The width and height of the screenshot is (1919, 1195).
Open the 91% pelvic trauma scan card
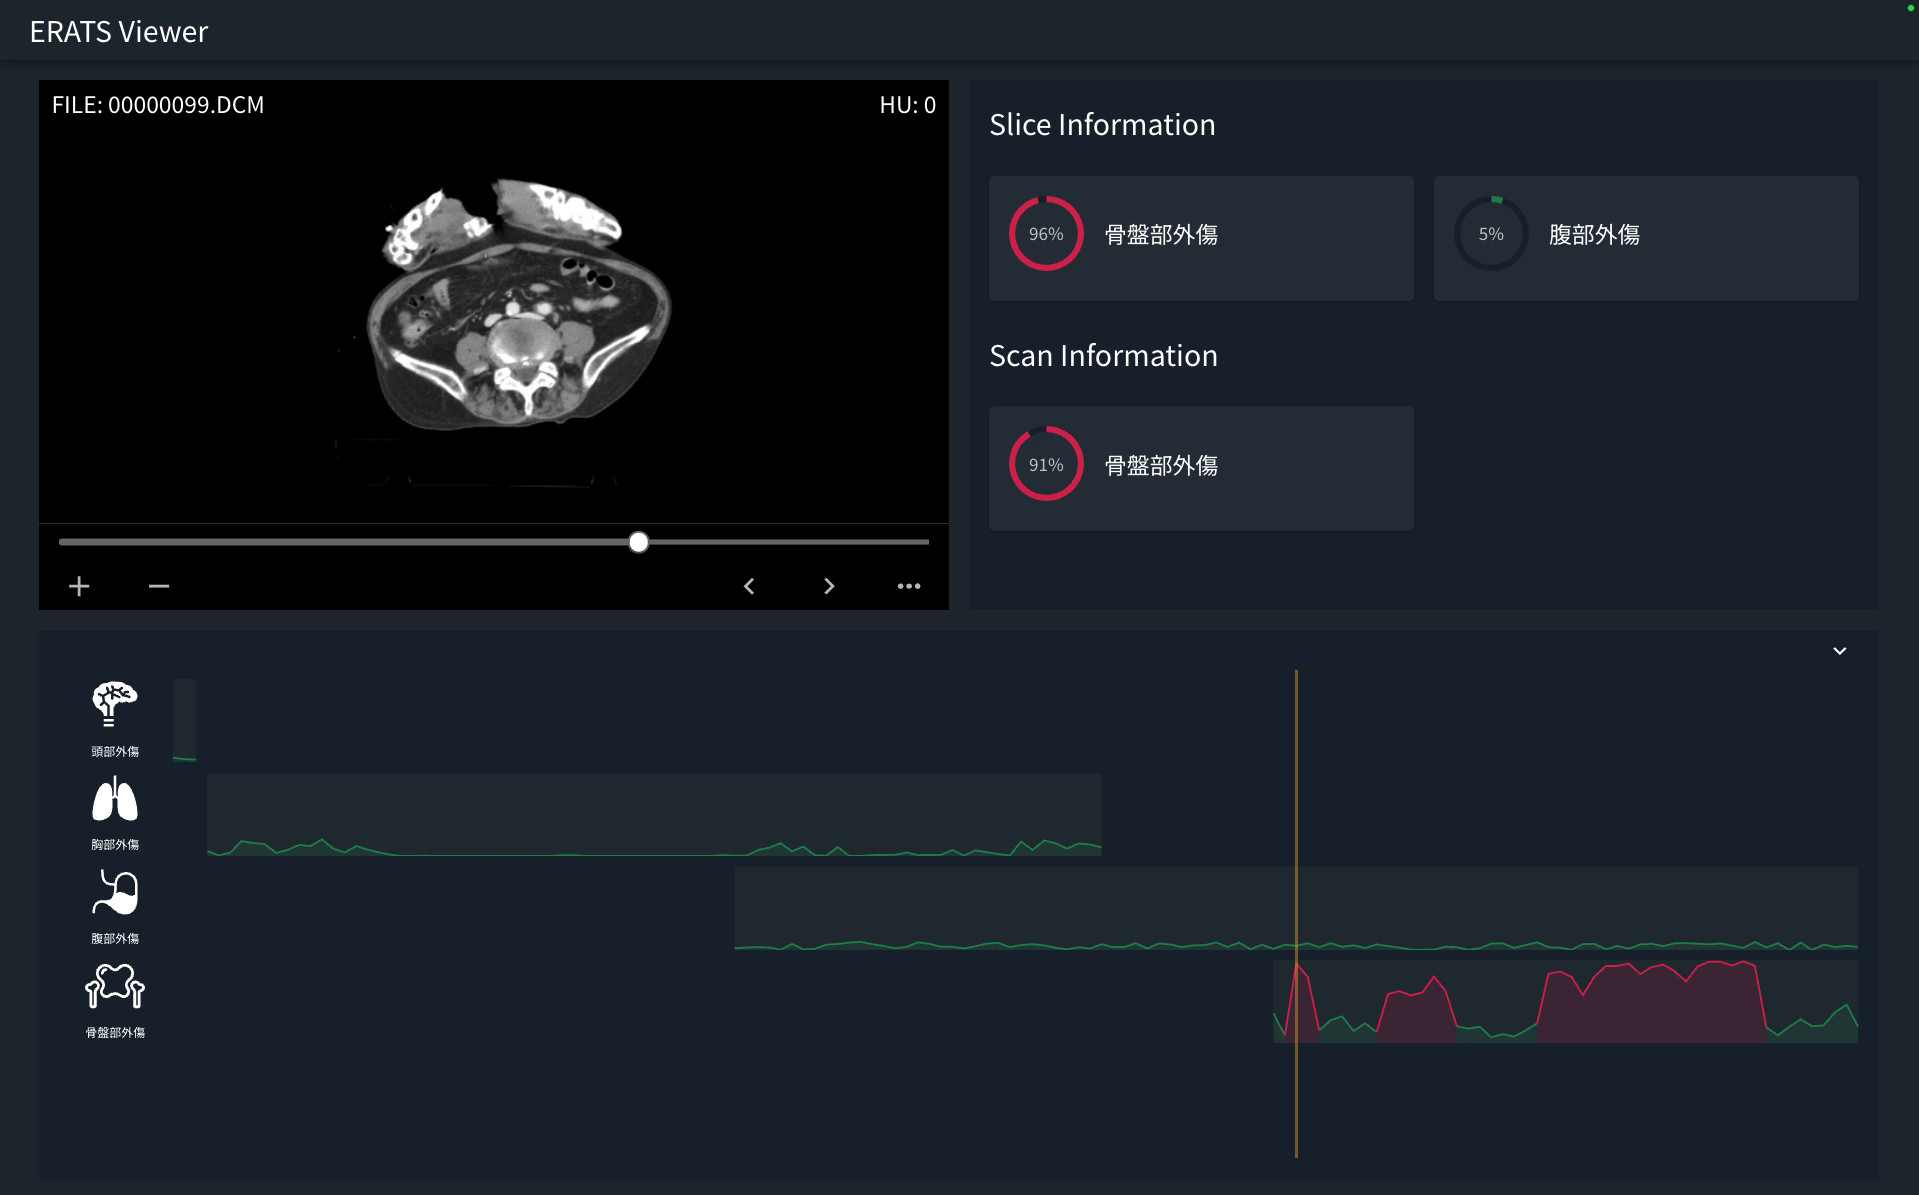coord(1200,468)
